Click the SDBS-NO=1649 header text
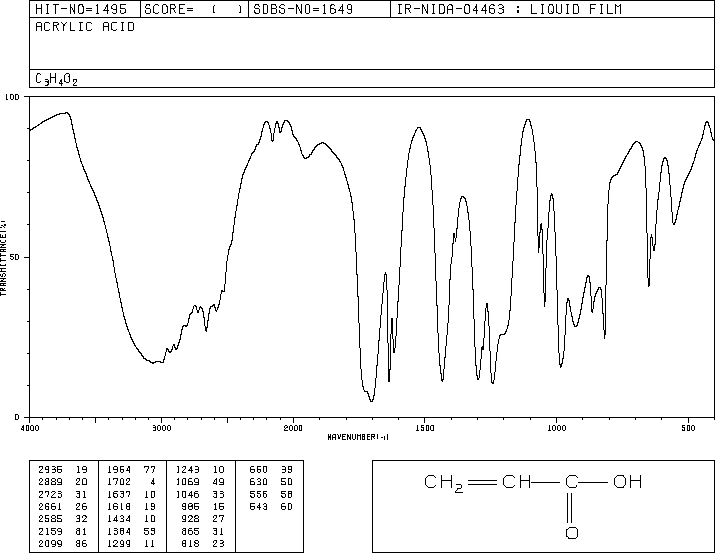 [303, 9]
